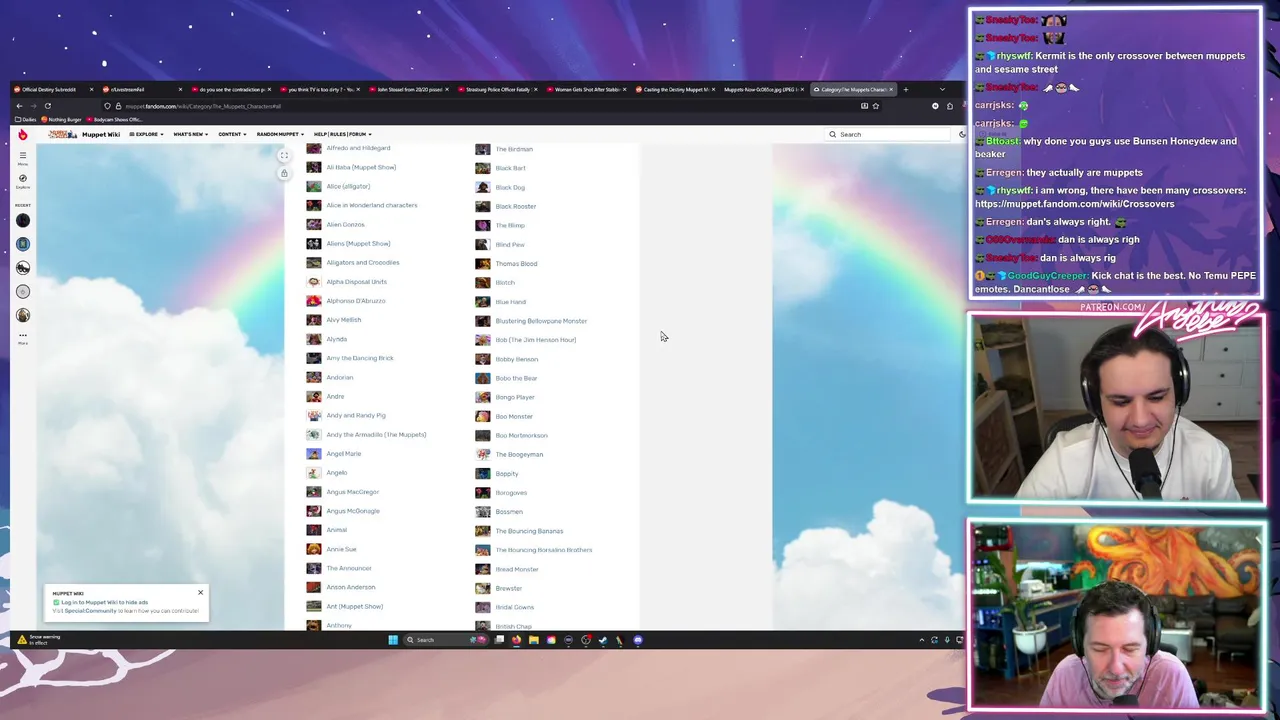Open Windows Start menu
Screen dimensions: 1280x720
point(393,640)
